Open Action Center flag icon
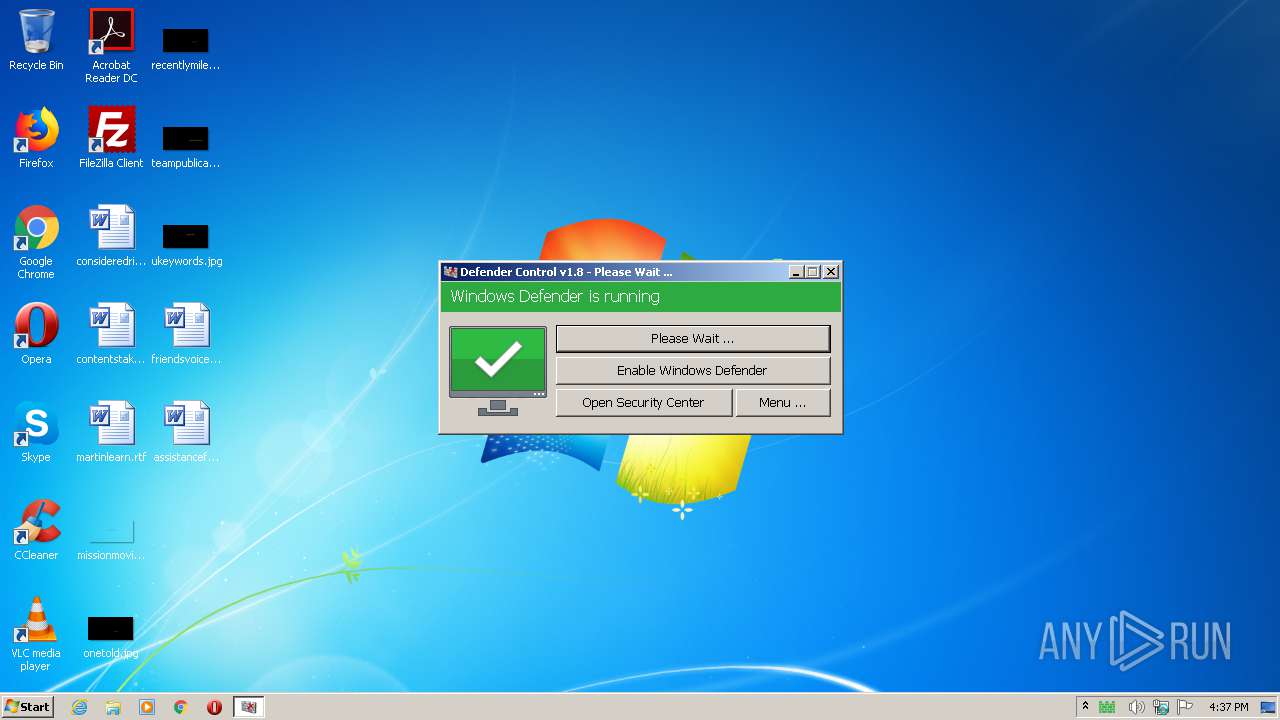 click(1186, 707)
